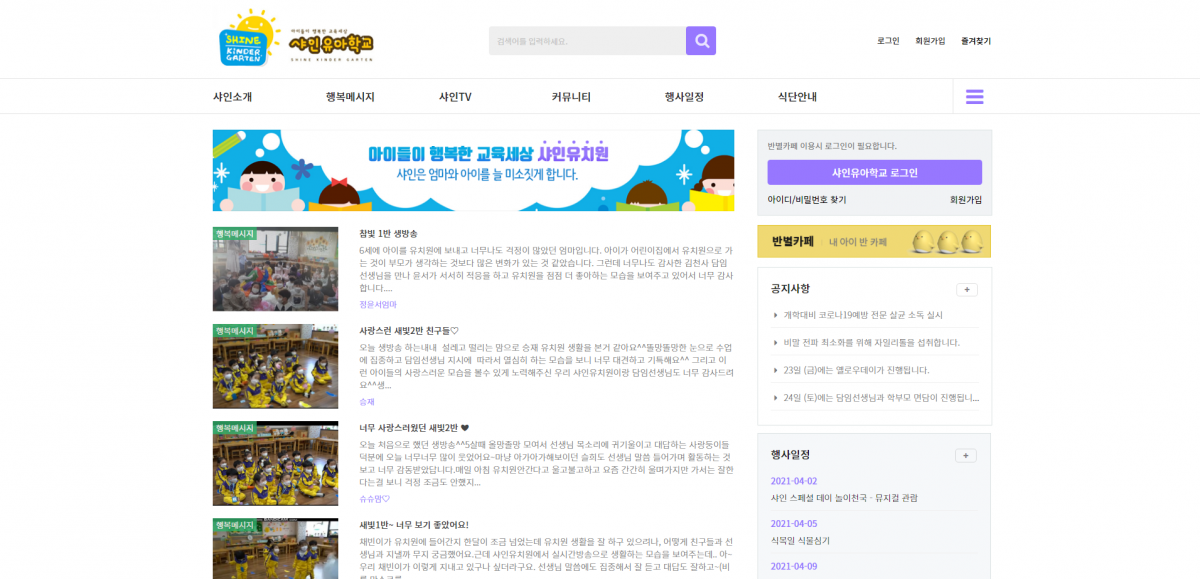Click the search magnifying glass icon
The height and width of the screenshot is (579, 1200).
tap(700, 40)
